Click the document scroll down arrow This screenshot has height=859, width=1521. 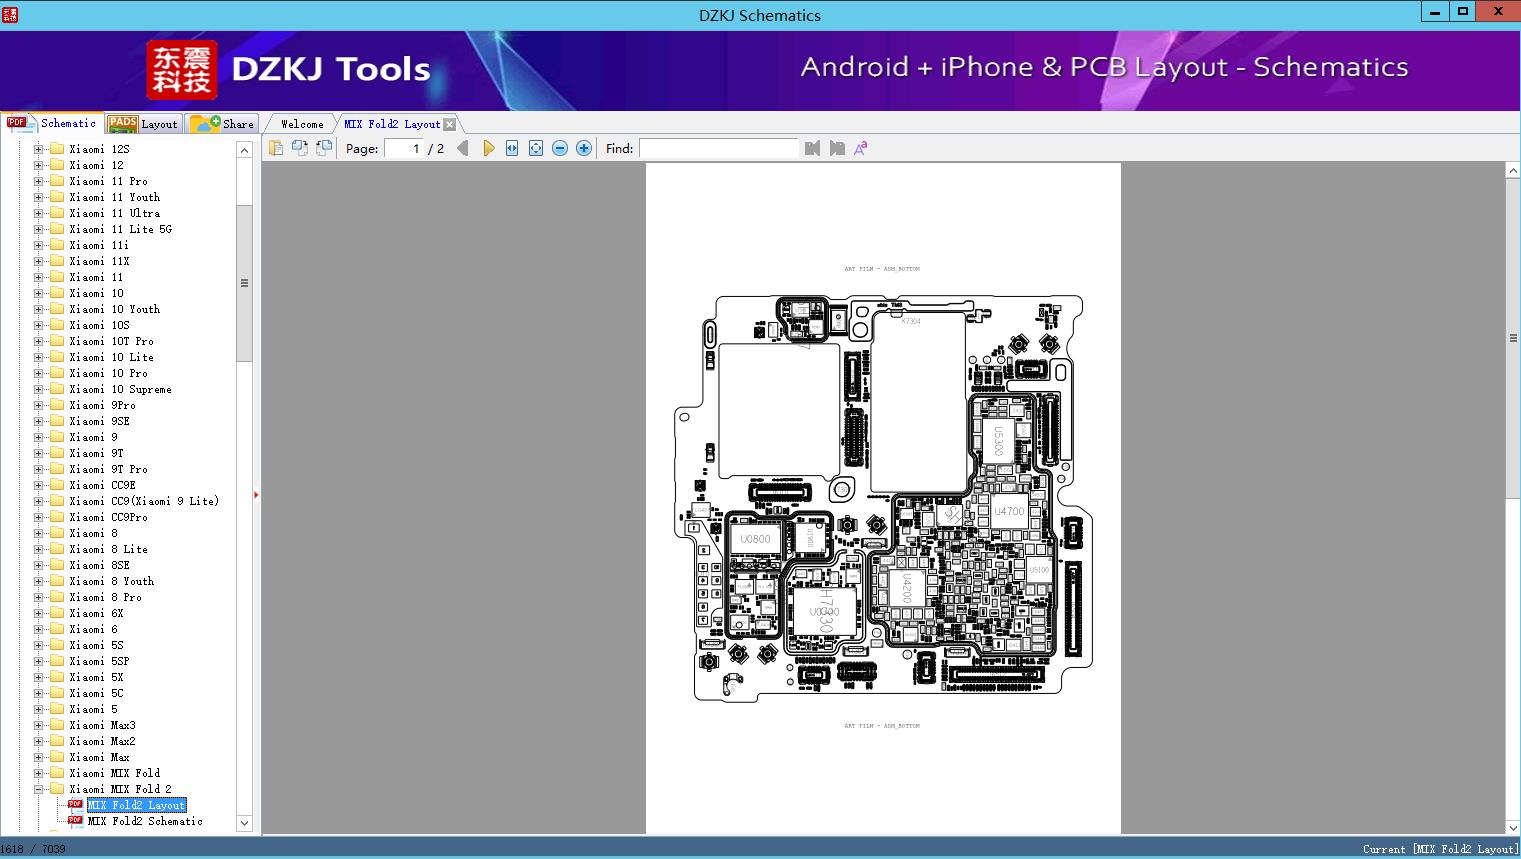click(1513, 827)
